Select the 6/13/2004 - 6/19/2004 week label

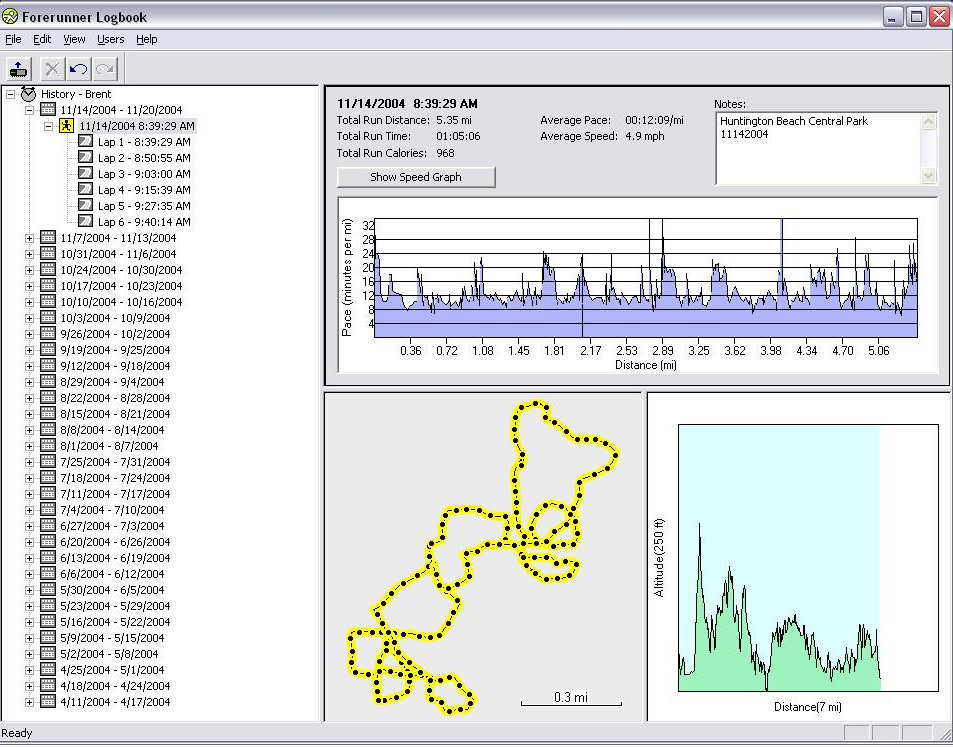(115, 557)
